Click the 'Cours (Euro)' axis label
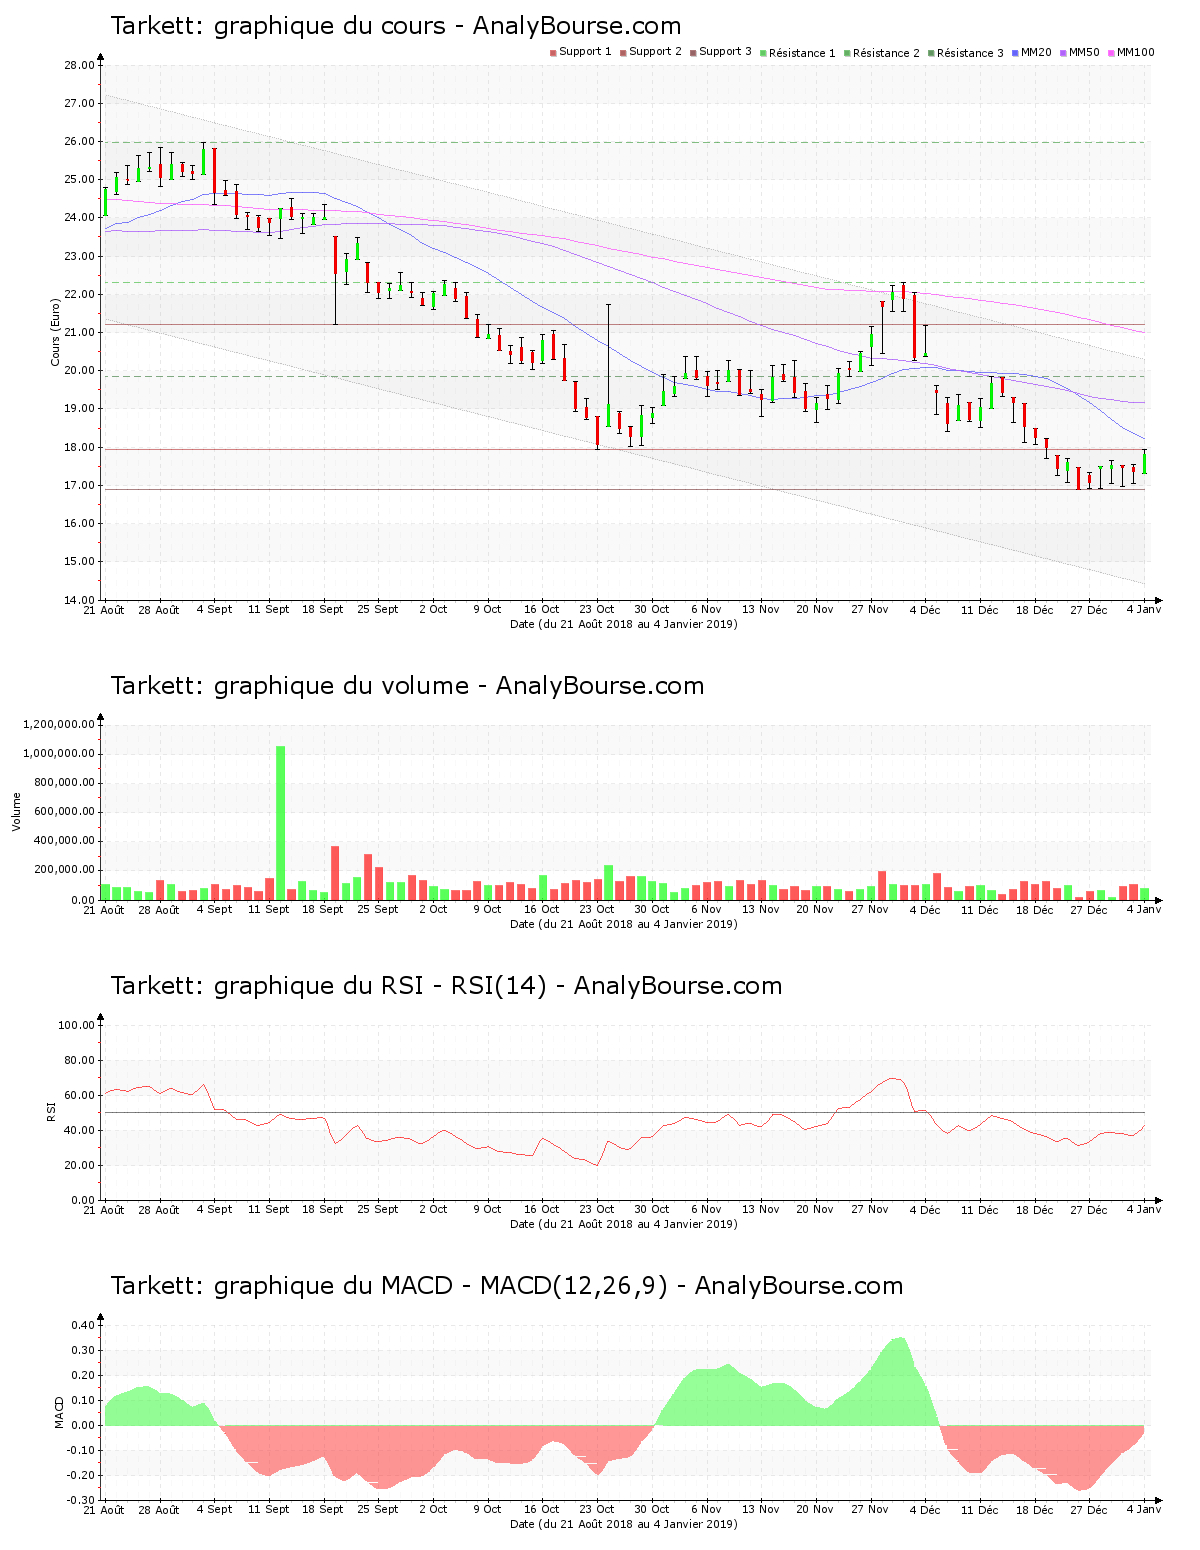 (x=56, y=332)
